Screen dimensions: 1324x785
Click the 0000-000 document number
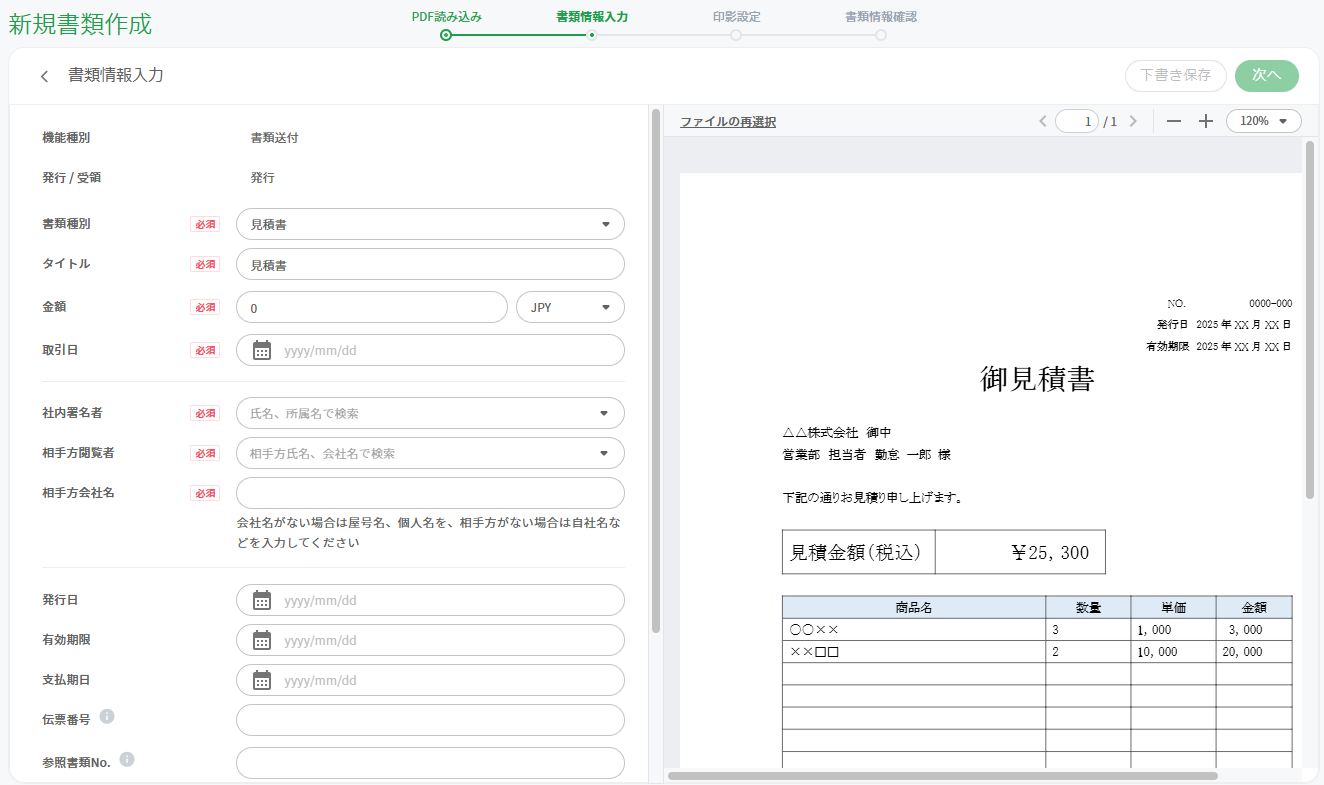tap(1270, 303)
